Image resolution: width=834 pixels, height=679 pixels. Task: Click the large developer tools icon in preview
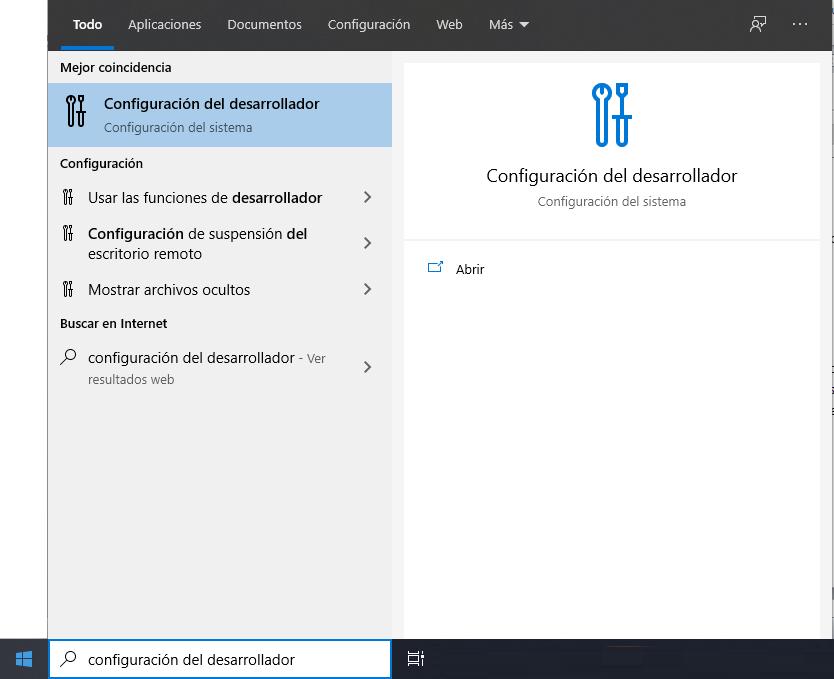(611, 114)
